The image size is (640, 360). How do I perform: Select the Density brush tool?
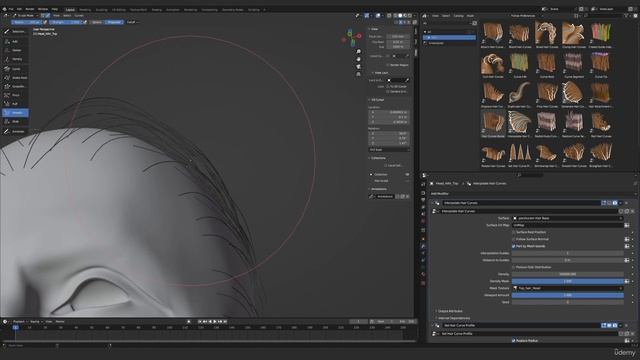(15, 59)
